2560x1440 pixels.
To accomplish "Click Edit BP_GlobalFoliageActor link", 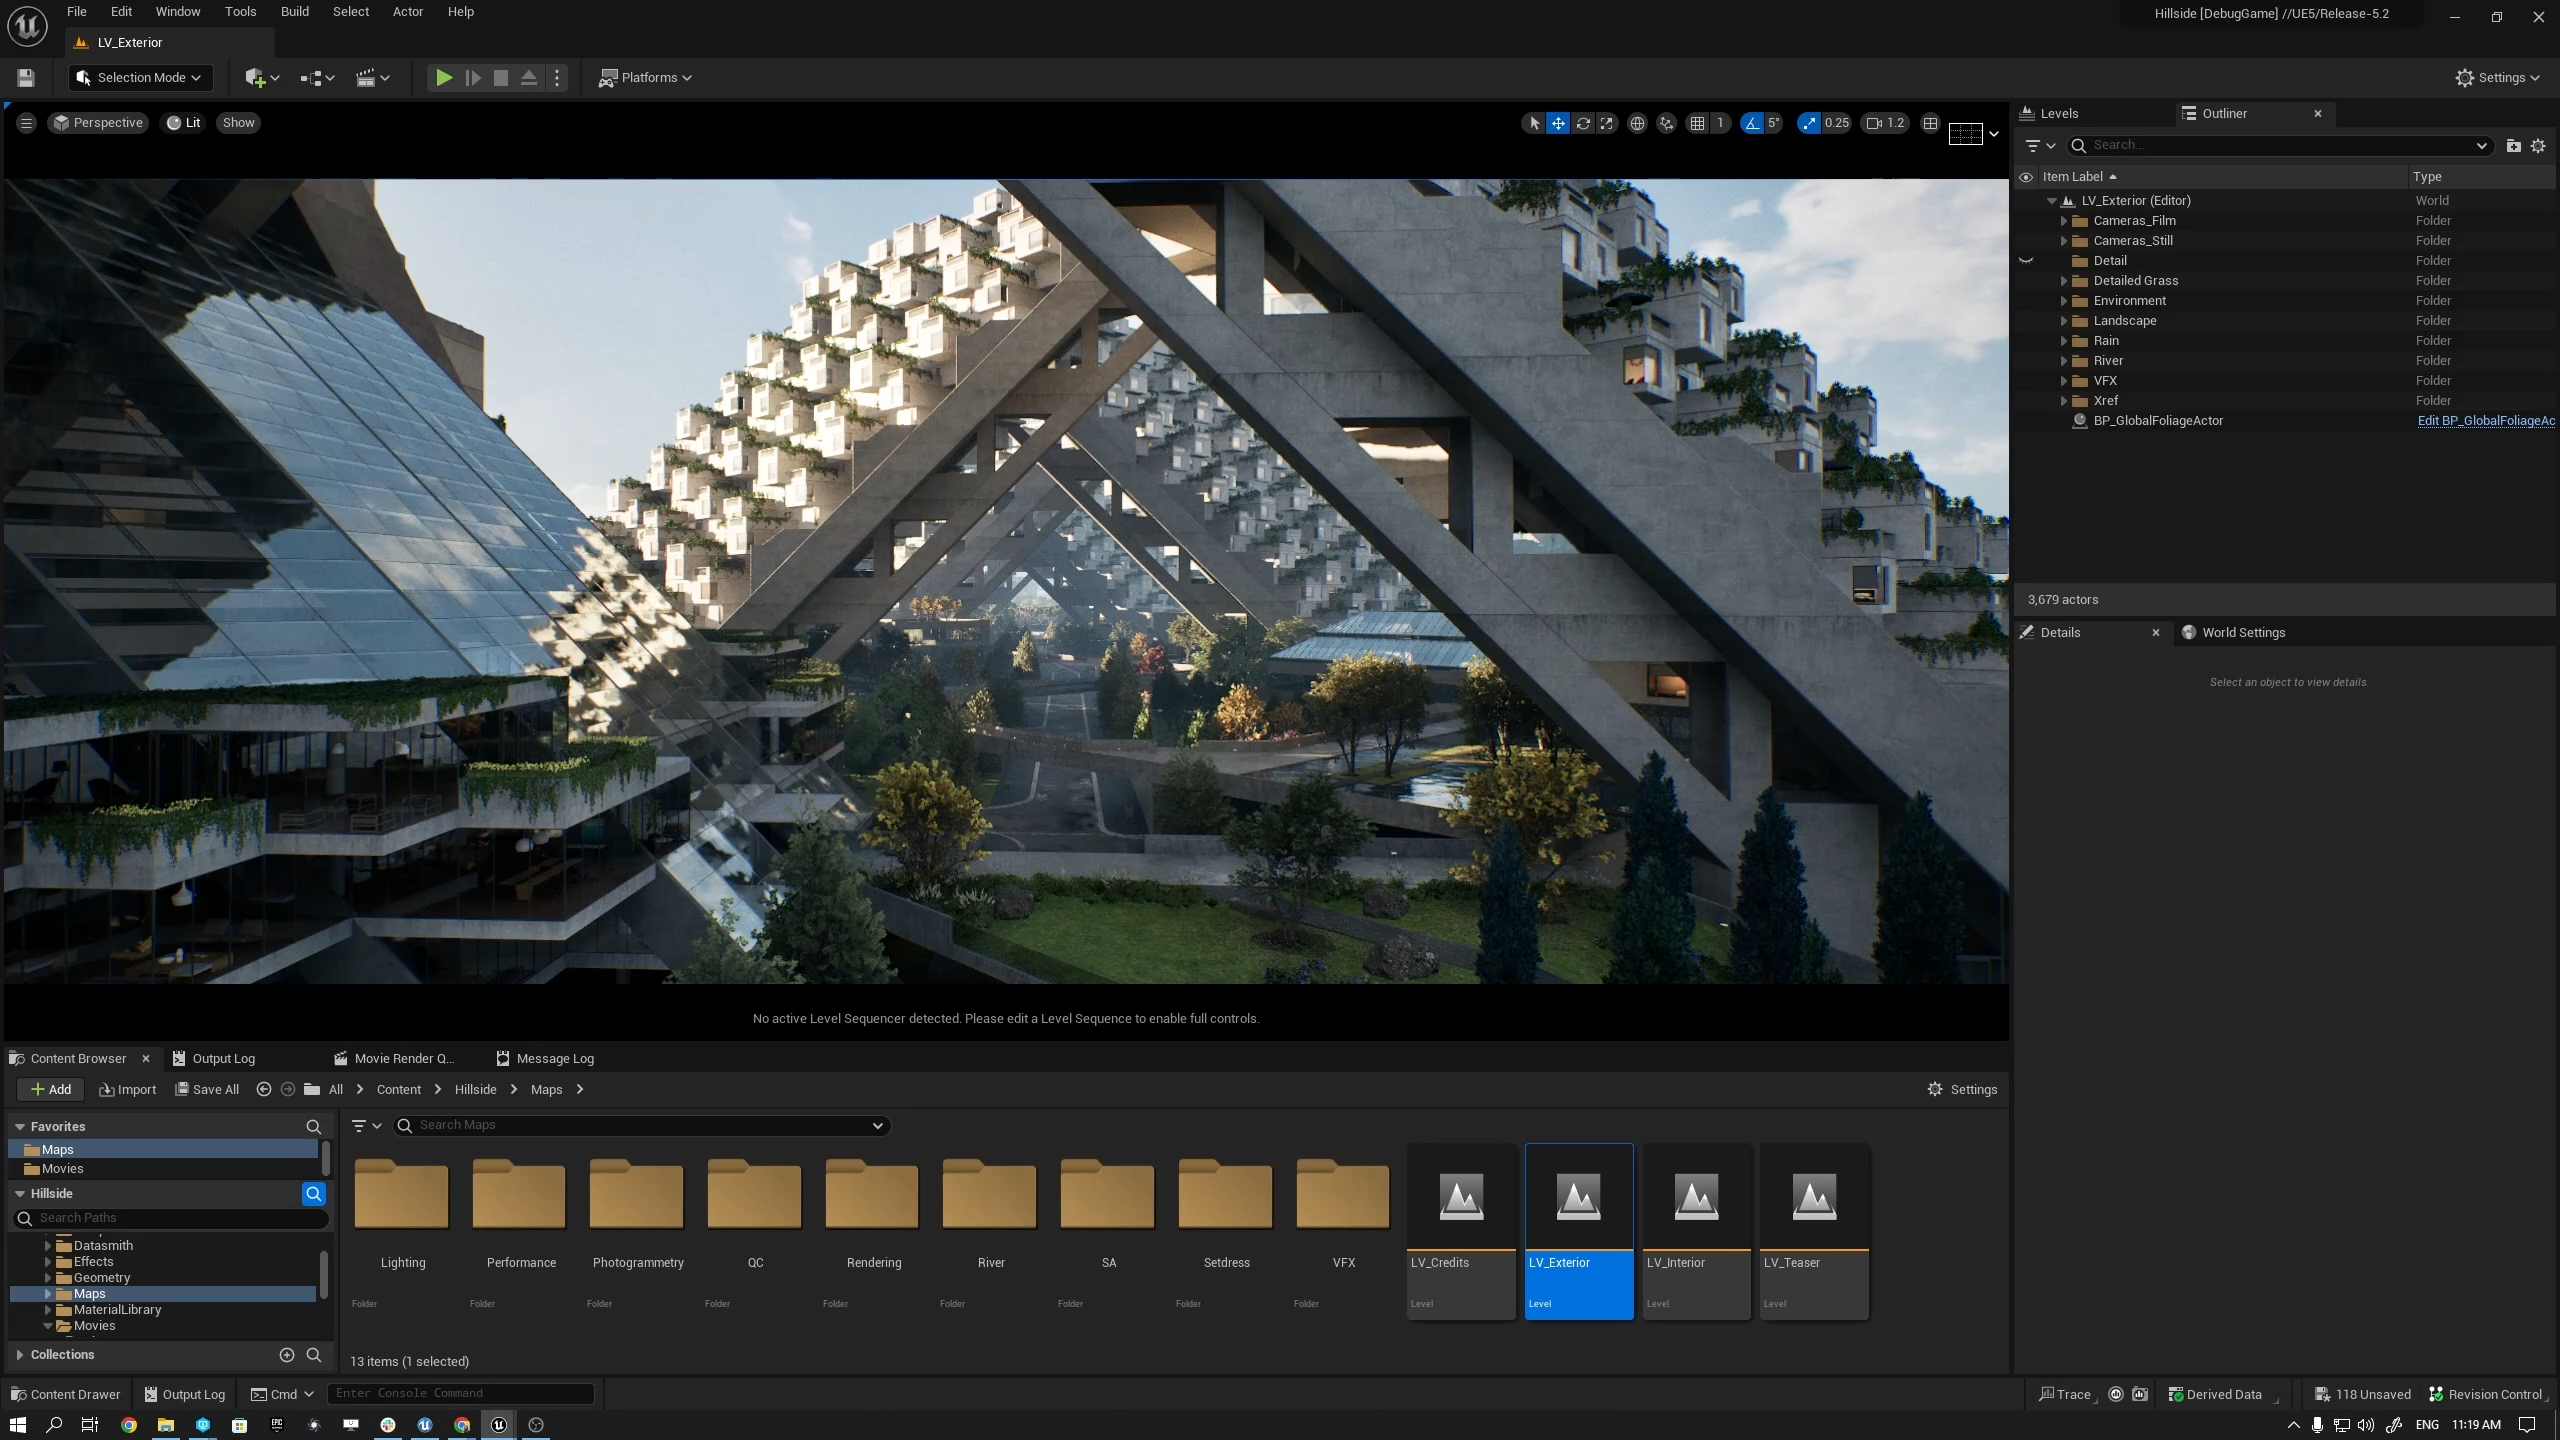I will (x=2485, y=420).
